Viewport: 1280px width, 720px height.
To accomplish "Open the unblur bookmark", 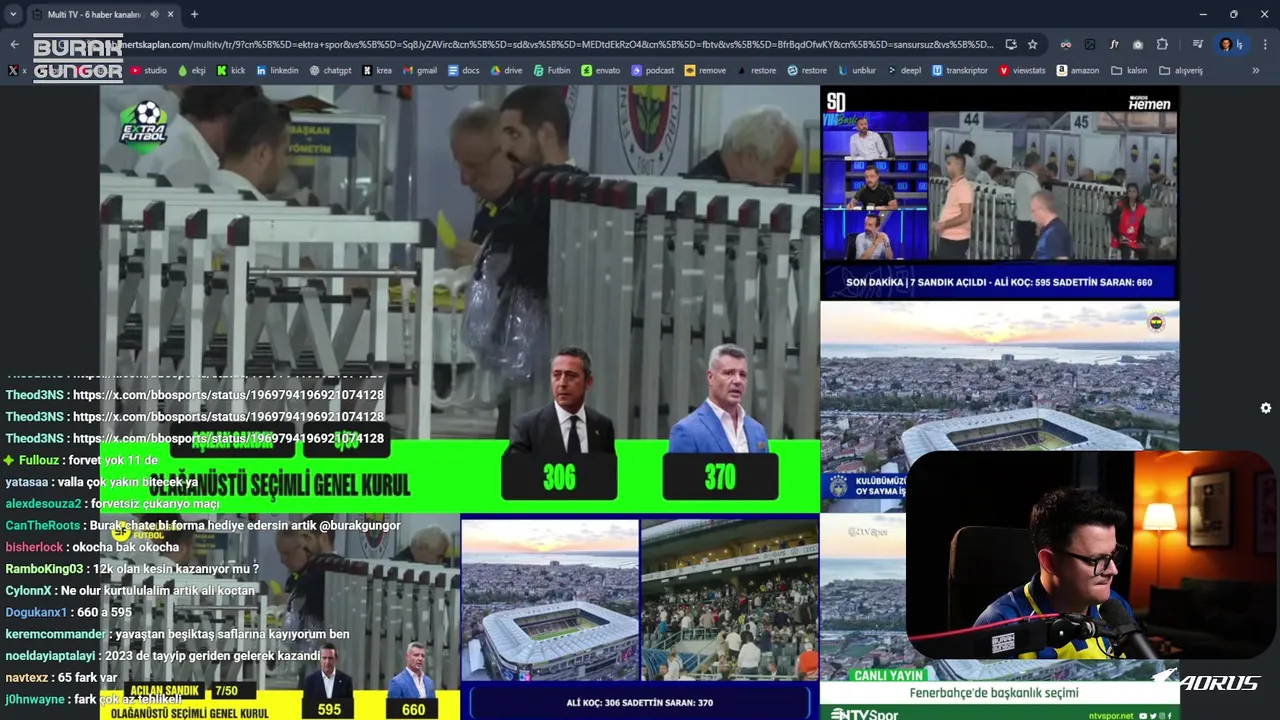I will (x=857, y=71).
